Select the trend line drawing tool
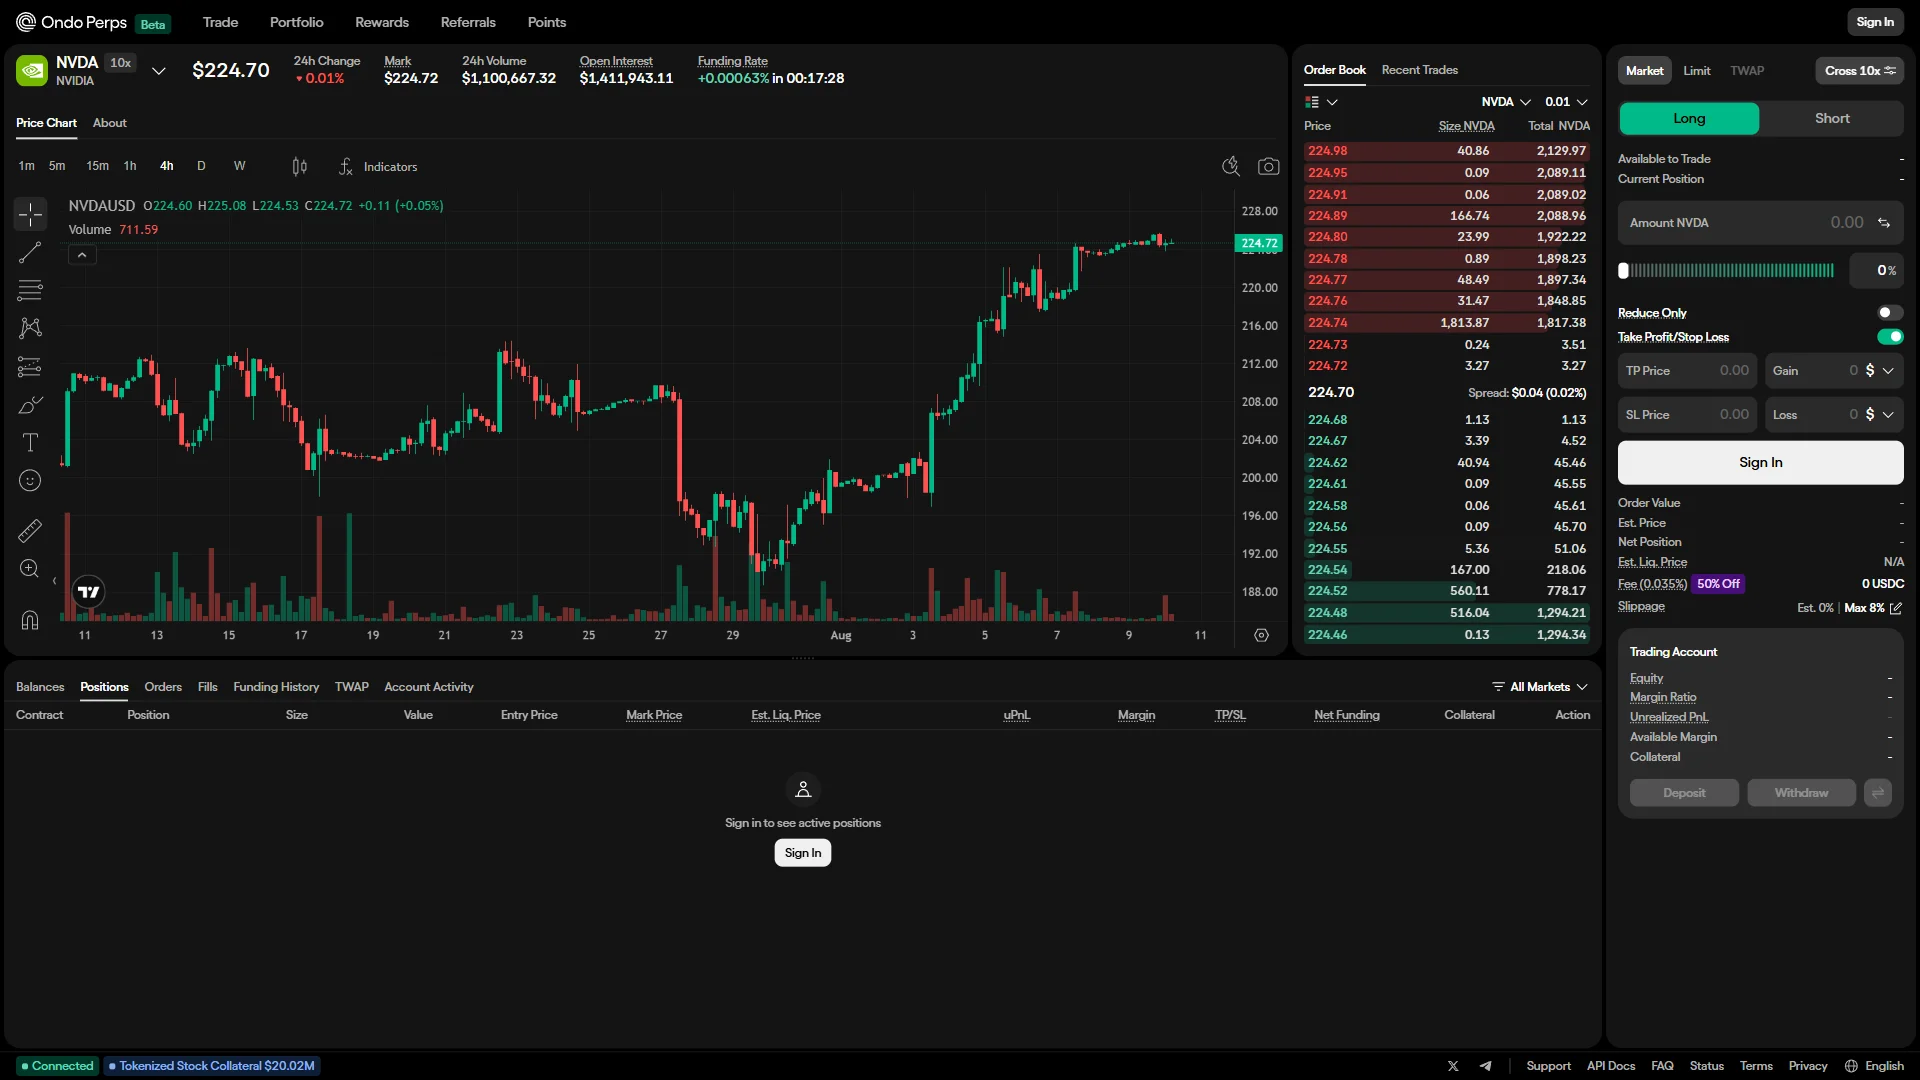The height and width of the screenshot is (1080, 1920). coord(30,252)
